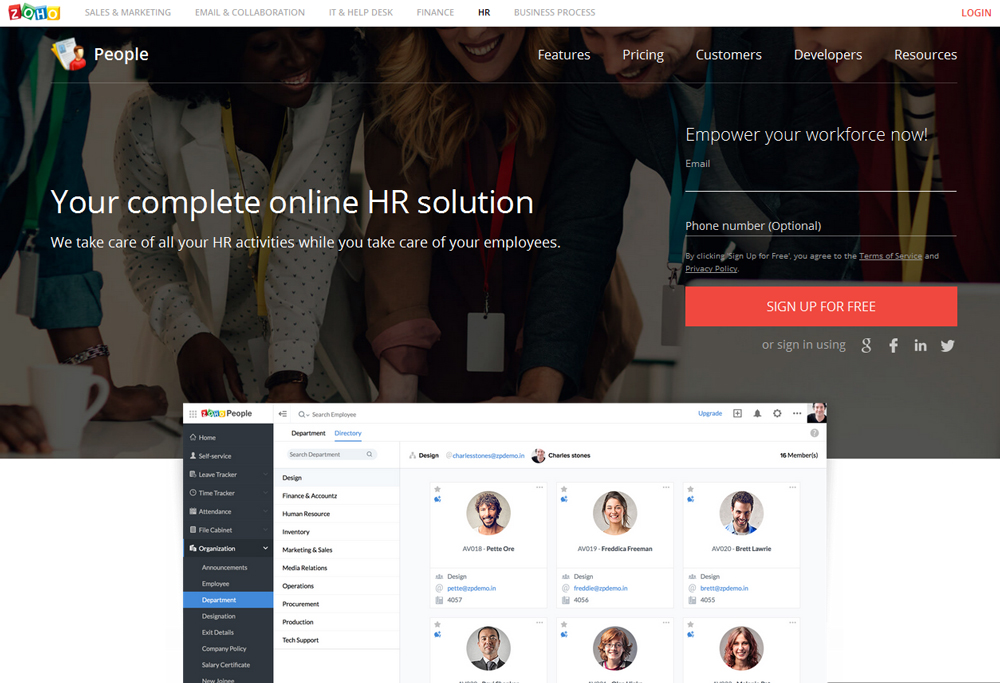Go to the Features page

[564, 55]
